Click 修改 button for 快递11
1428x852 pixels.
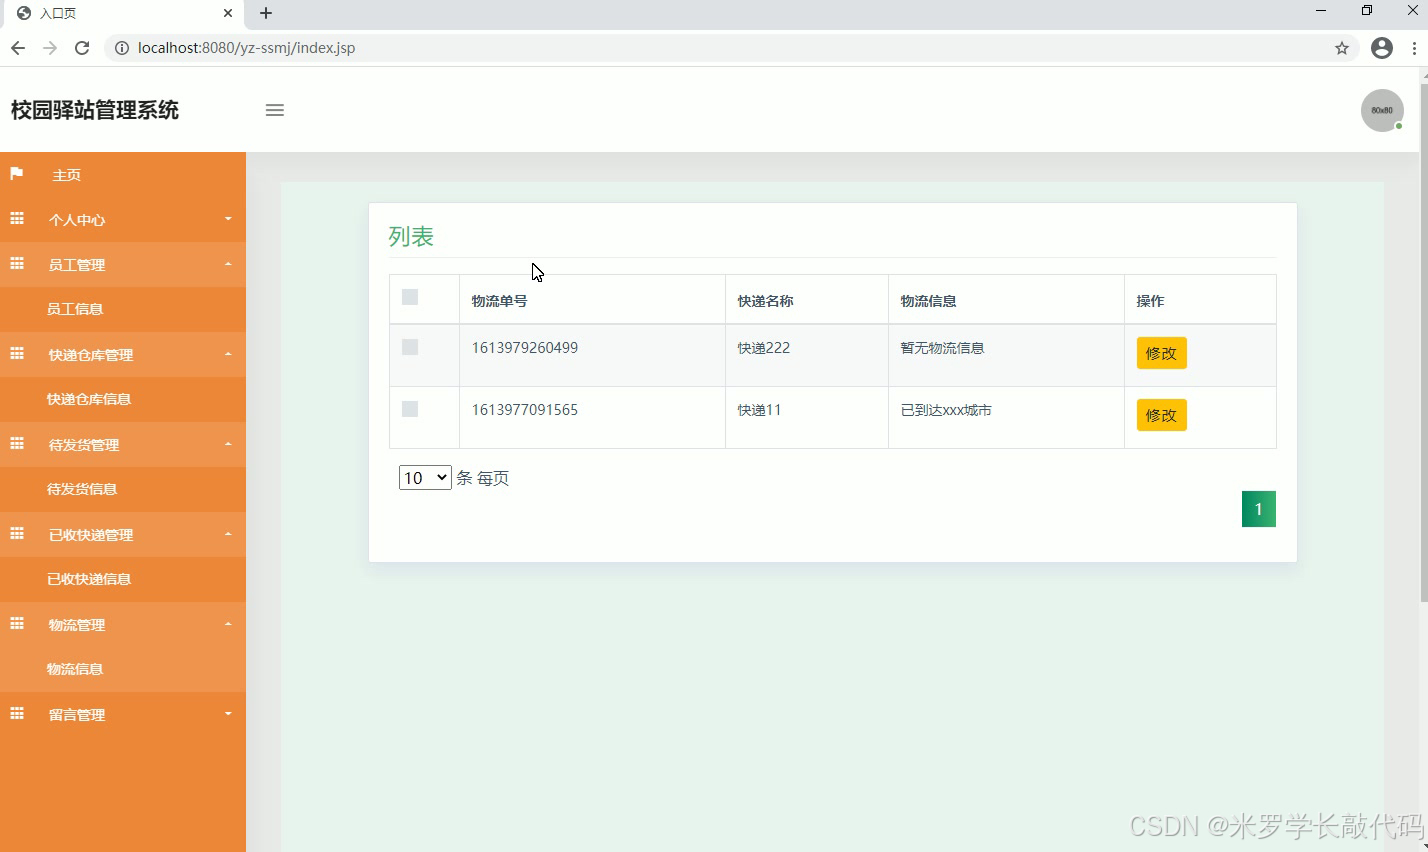click(1161, 415)
